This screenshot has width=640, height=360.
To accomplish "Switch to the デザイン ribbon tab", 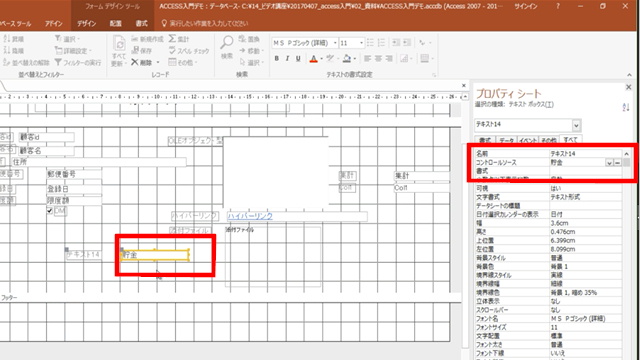I will coord(87,23).
